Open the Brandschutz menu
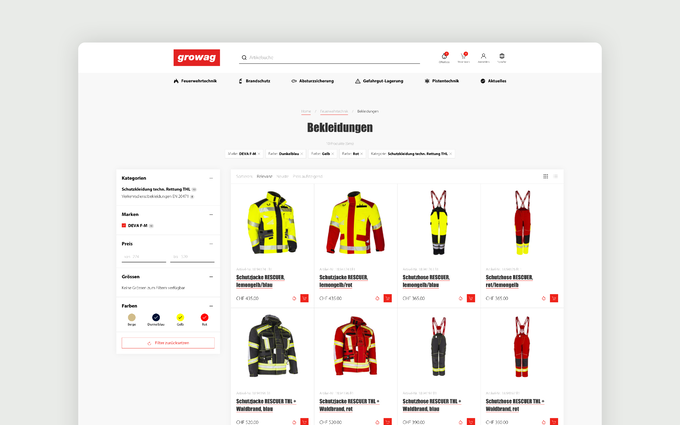Screen dimensions: 680x425 coord(254,81)
